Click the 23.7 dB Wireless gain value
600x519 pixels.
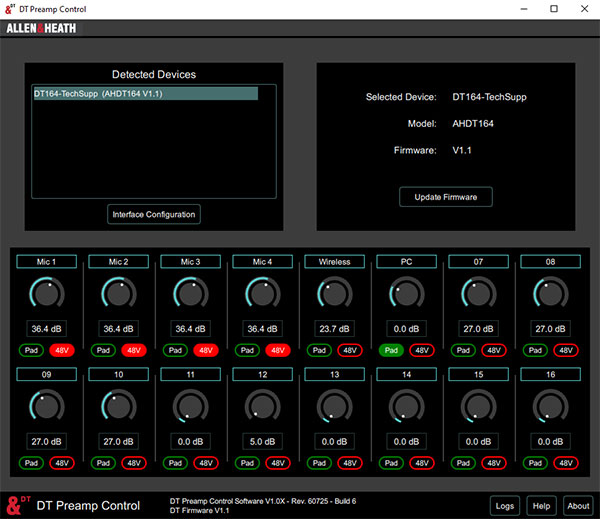(x=334, y=329)
